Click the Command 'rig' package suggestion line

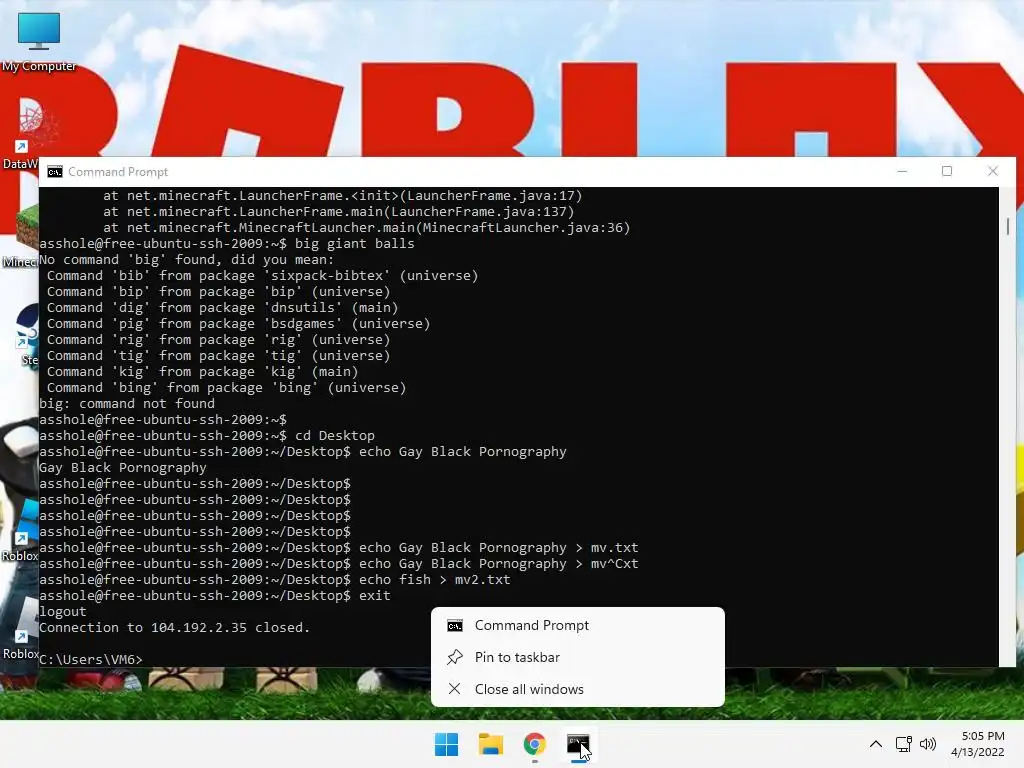(218, 340)
